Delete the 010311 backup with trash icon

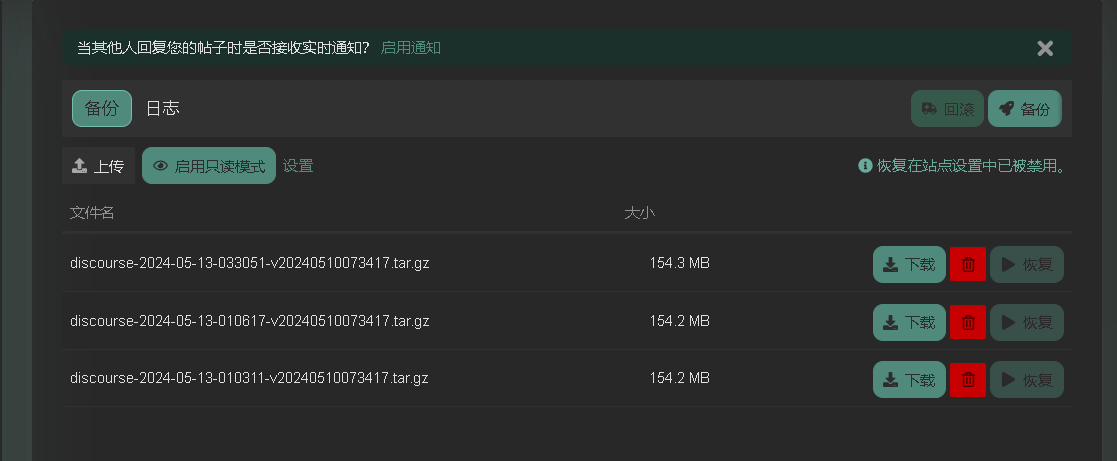967,380
